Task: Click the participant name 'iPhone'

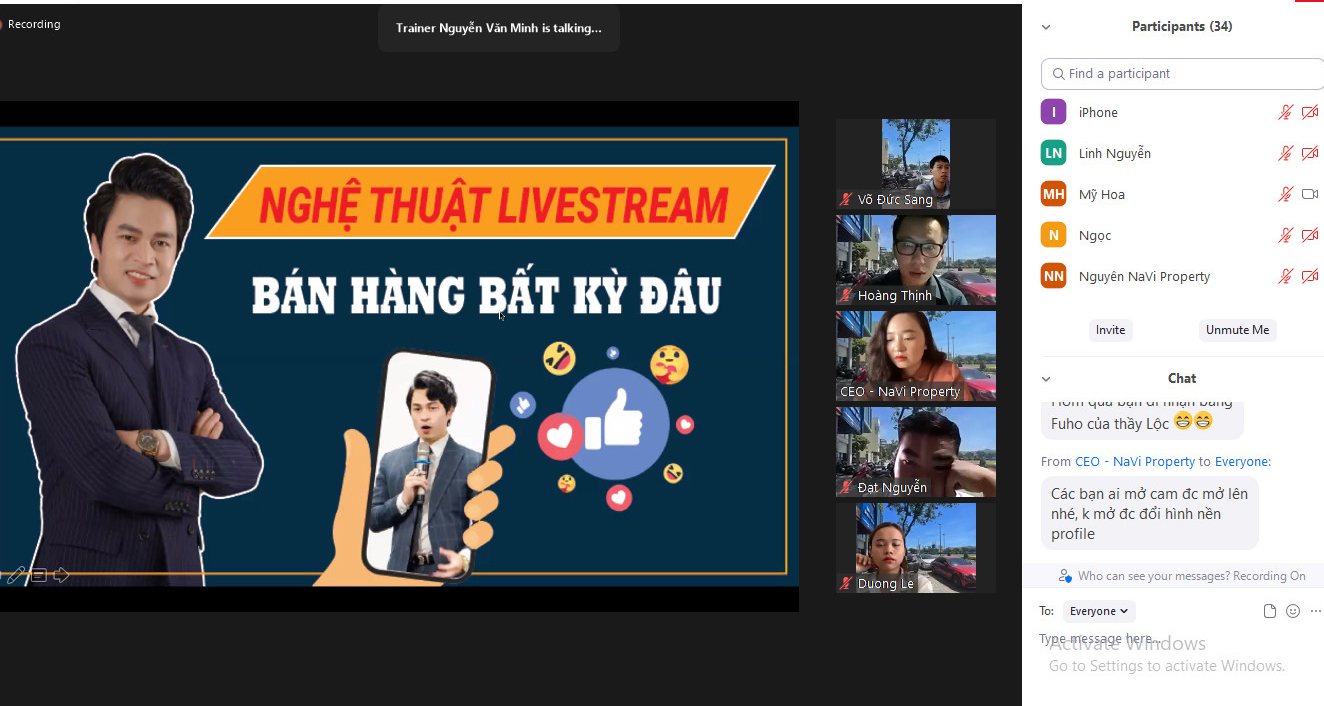Action: point(1098,113)
